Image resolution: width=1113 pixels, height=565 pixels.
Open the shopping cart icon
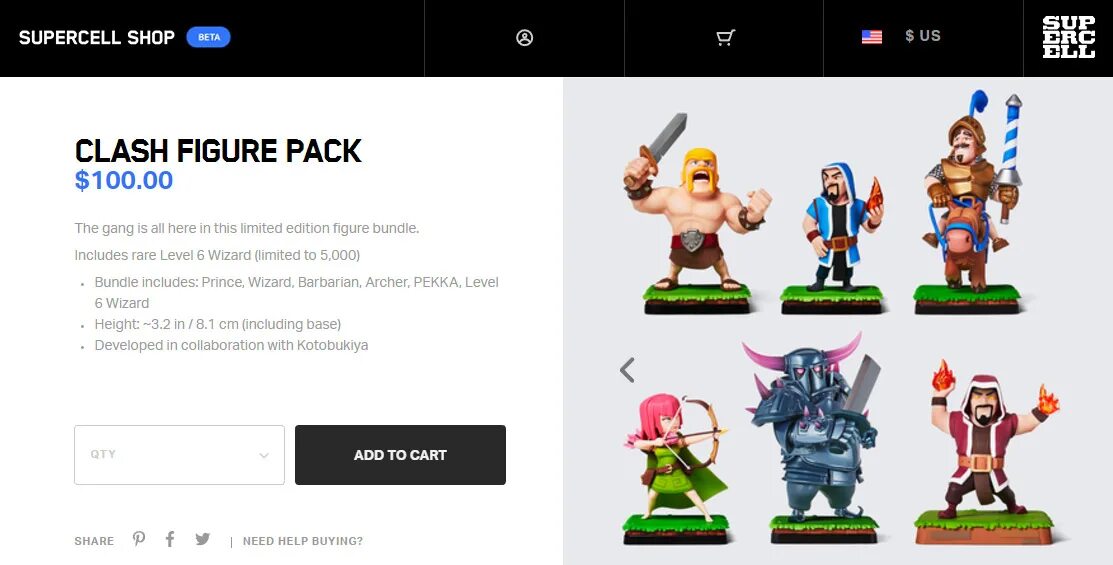pos(725,38)
